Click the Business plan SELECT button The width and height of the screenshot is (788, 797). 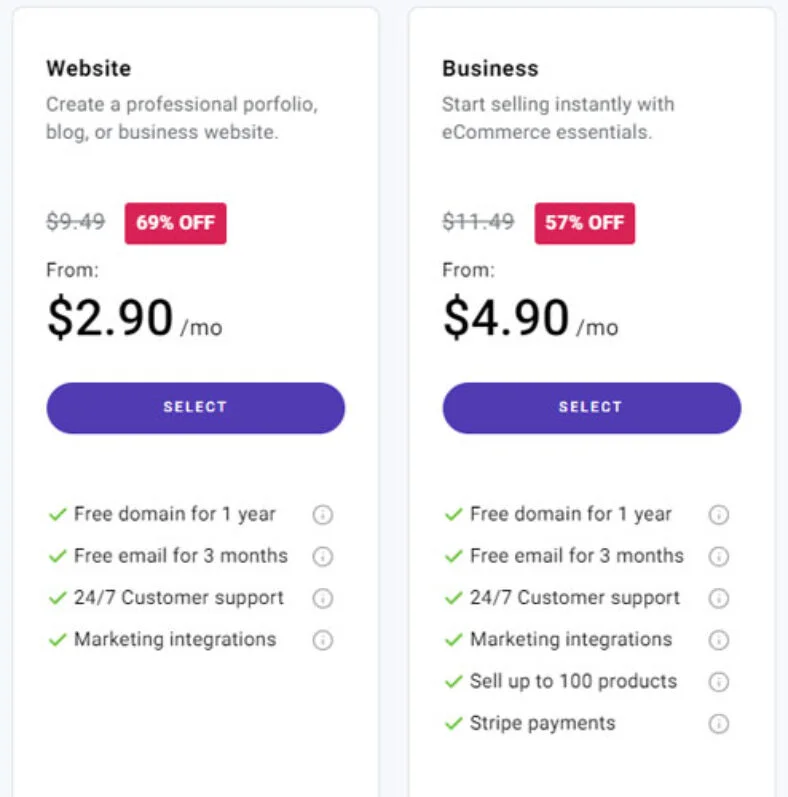591,408
